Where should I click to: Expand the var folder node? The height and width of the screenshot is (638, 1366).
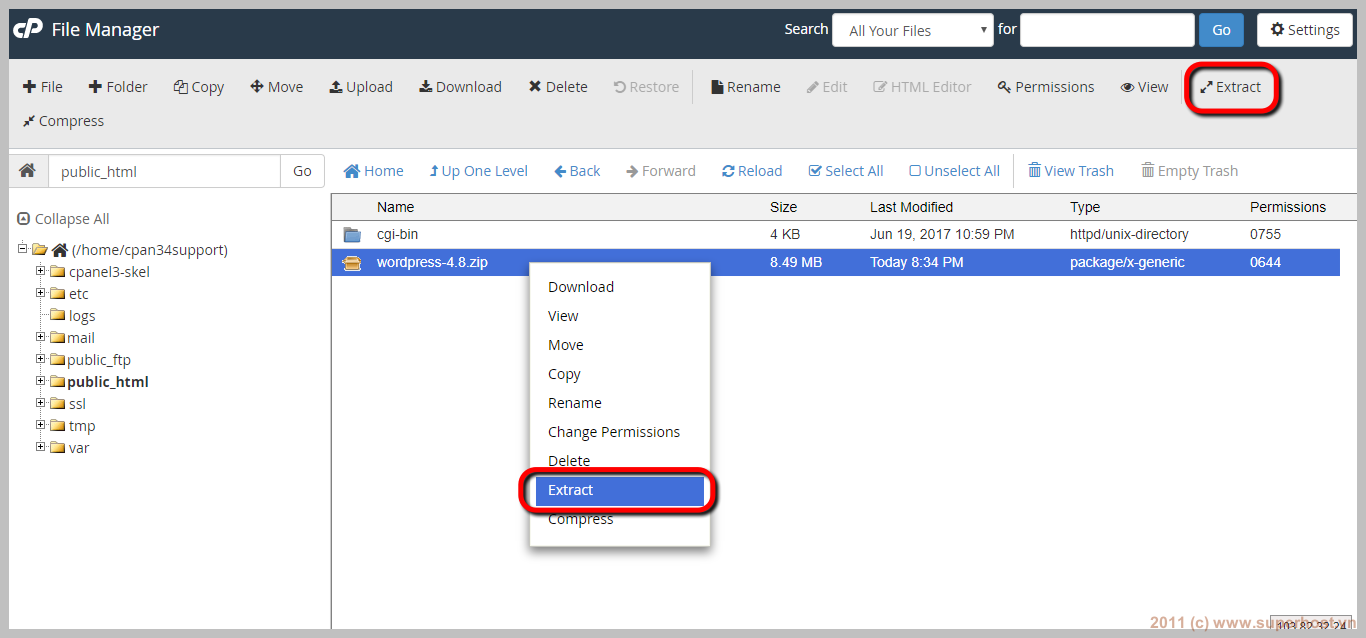coord(41,446)
